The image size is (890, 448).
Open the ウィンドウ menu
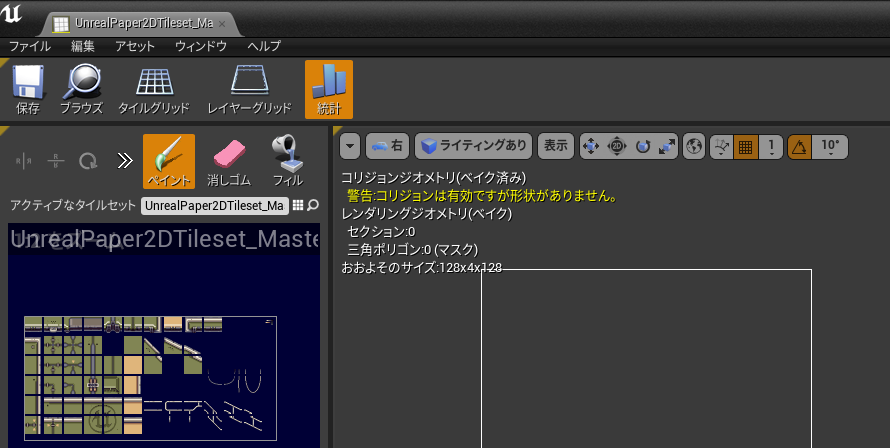(201, 47)
